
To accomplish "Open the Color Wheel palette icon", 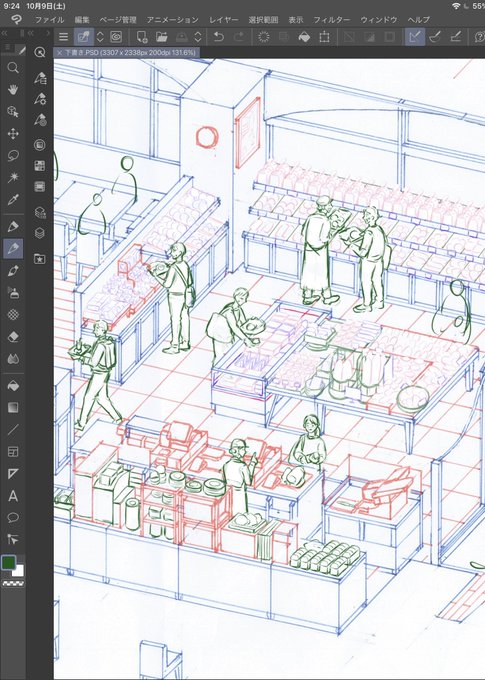I will pos(39,145).
